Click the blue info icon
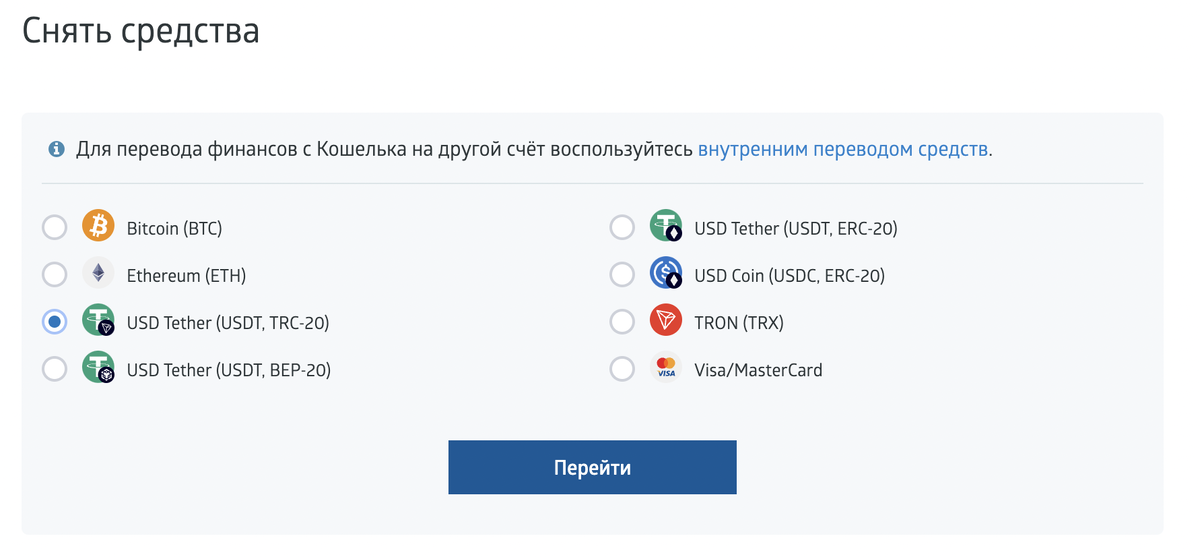The image size is (1200, 557). coord(56,150)
